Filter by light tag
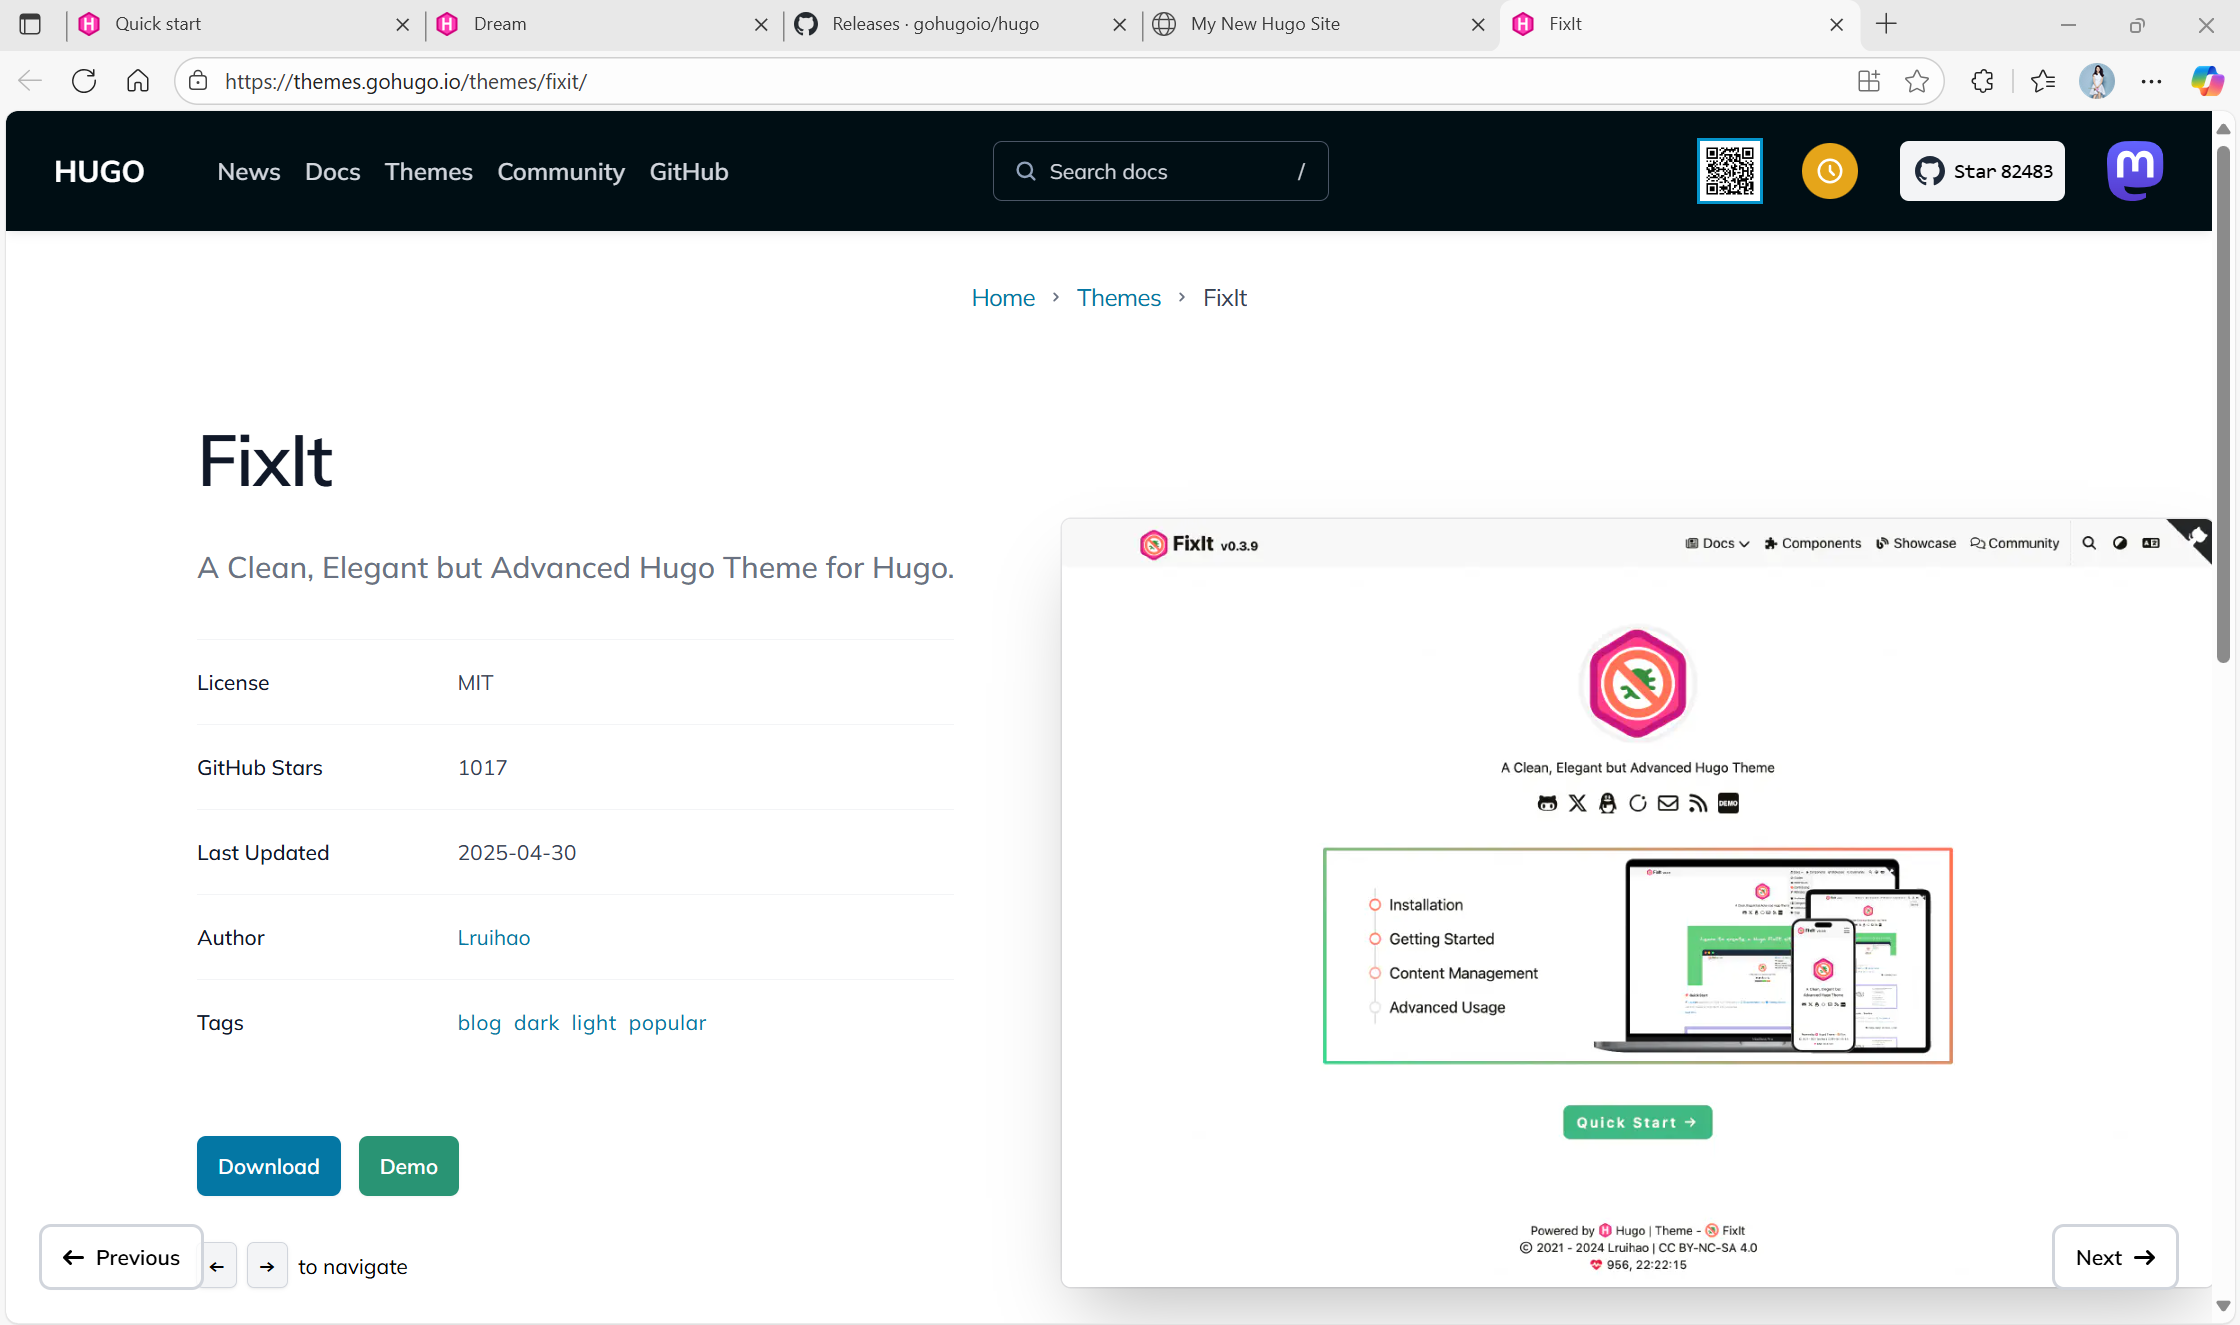The height and width of the screenshot is (1325, 2240). pos(594,1023)
